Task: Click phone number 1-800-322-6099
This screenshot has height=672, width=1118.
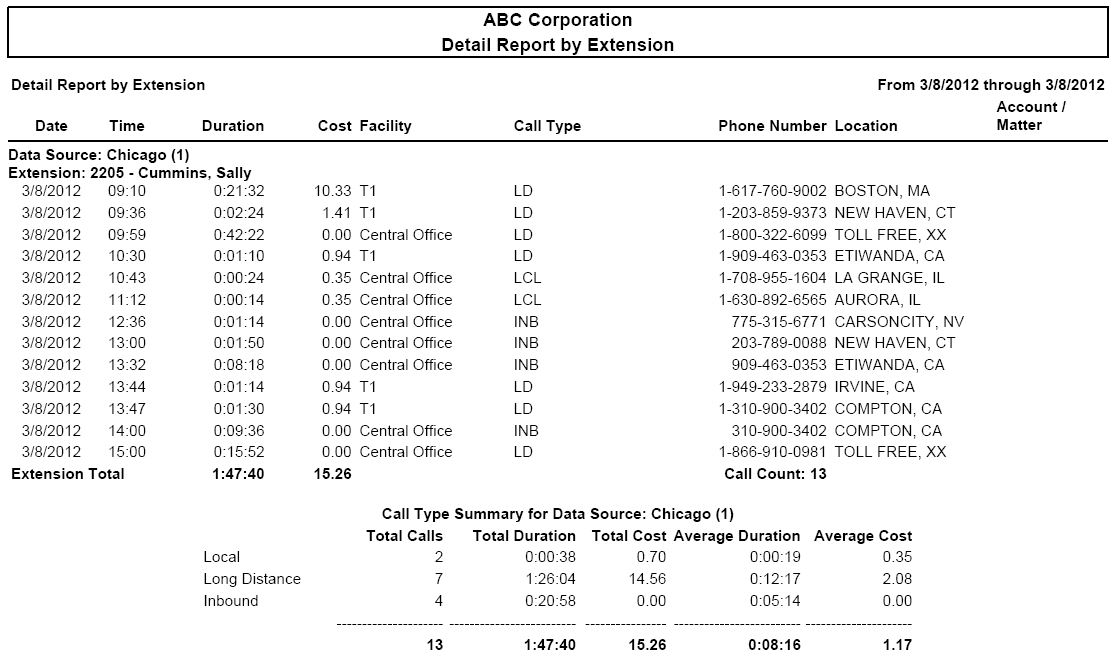Action: [x=772, y=235]
